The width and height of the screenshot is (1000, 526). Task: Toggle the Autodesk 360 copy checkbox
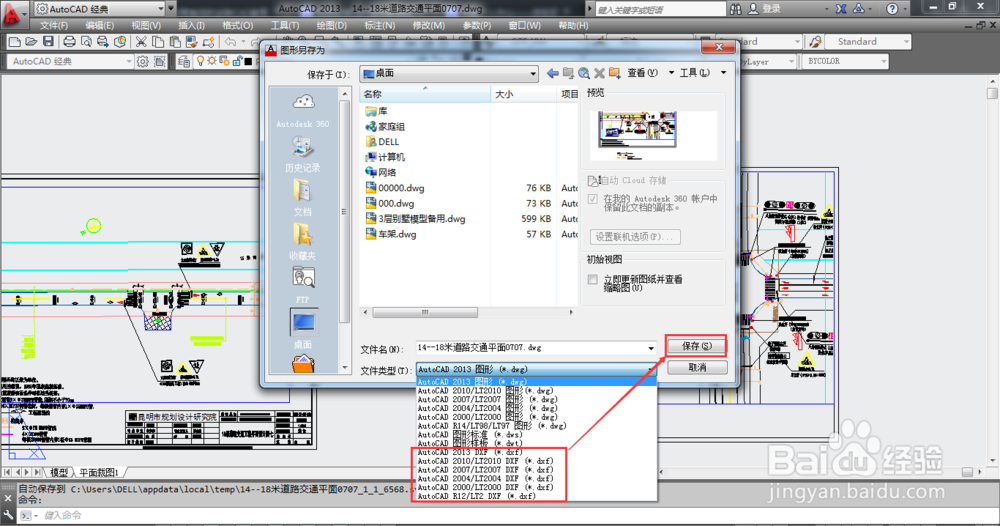pyautogui.click(x=593, y=199)
